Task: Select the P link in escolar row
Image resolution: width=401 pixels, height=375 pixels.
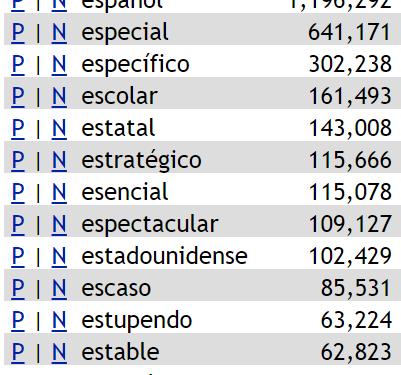Action: tap(18, 96)
